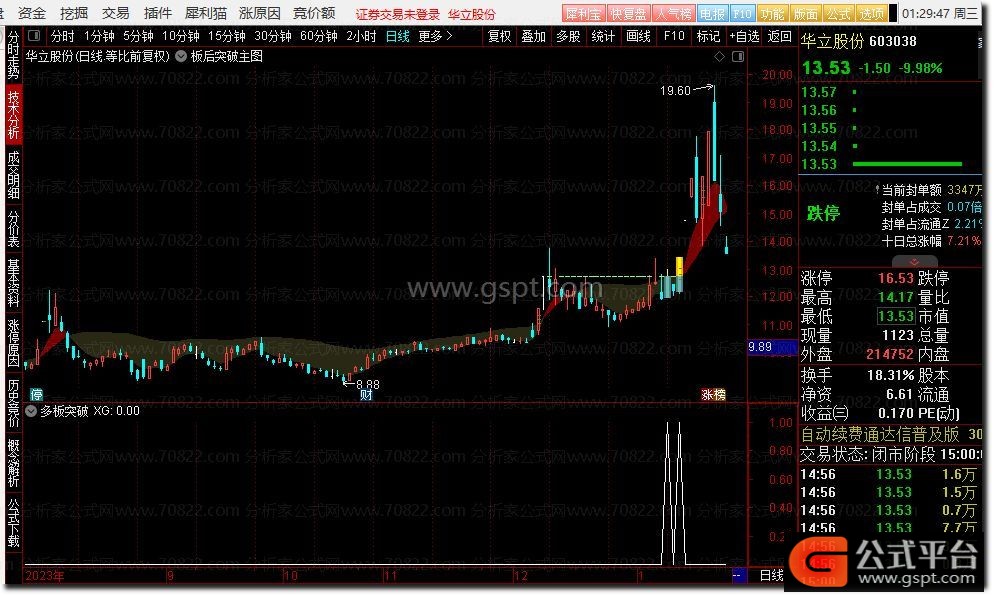
Task: Click the 复权 toolbar button
Action: 500,36
